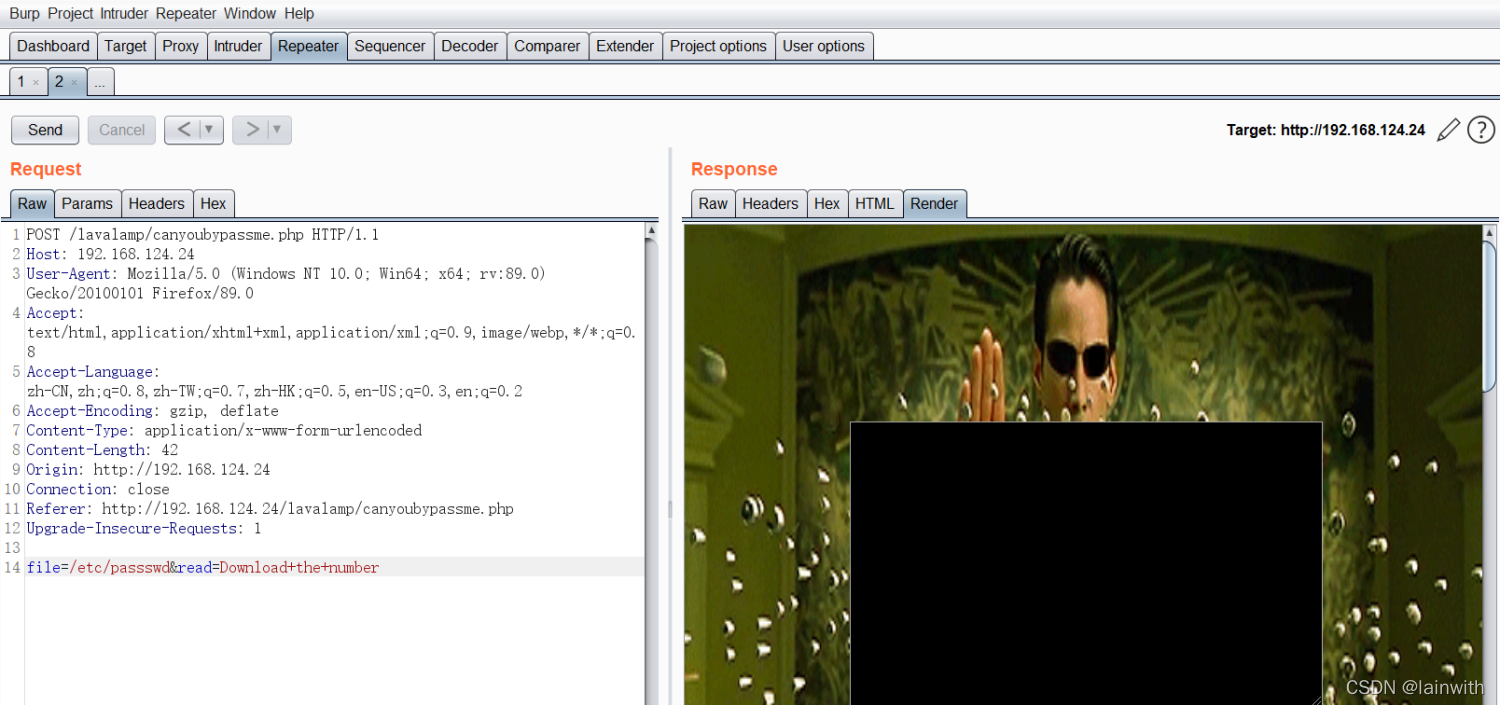Image resolution: width=1500 pixels, height=705 pixels.
Task: Switch to the Dashboard tab
Action: pyautogui.click(x=53, y=46)
